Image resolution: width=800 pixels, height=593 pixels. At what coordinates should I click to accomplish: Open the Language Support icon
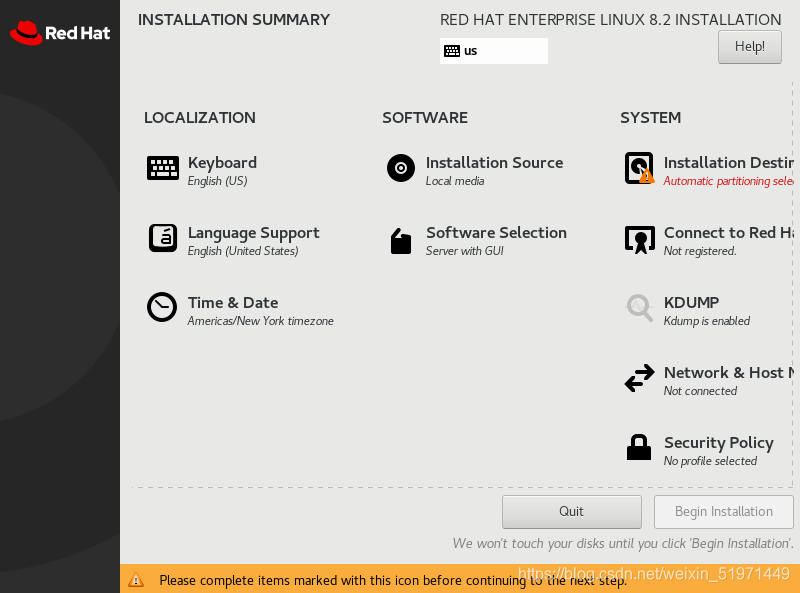[x=163, y=238]
